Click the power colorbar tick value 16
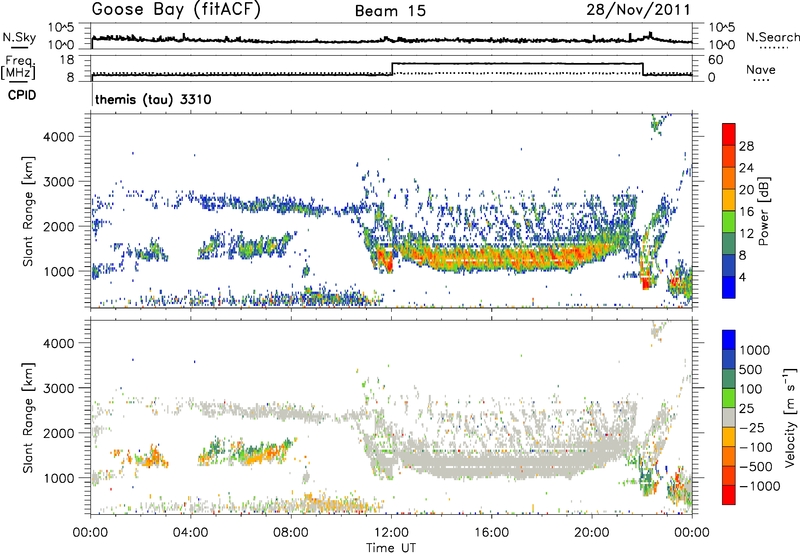Viewport: 800px width, 554px height. (746, 212)
